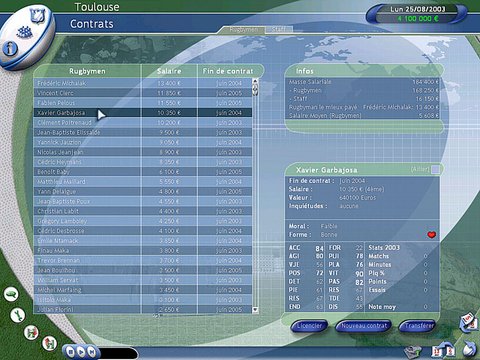This screenshot has width=480, height=360.
Task: Sort by the Rugbymen column header
Action: click(87, 71)
